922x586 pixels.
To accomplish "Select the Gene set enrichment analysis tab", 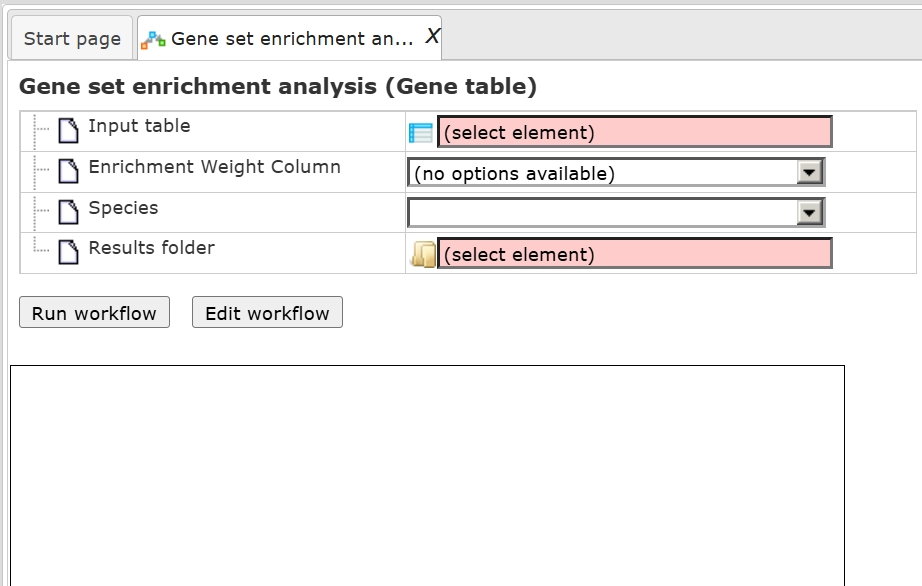I will tap(291, 39).
